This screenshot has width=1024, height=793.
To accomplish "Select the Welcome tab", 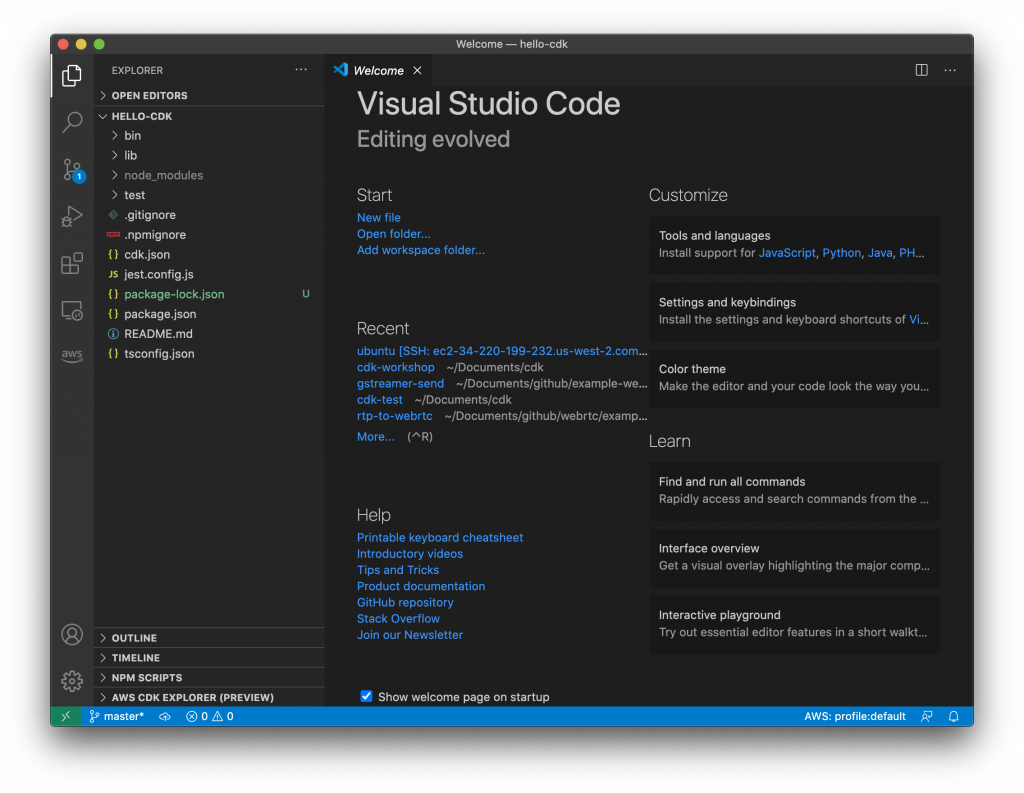I will 378,70.
